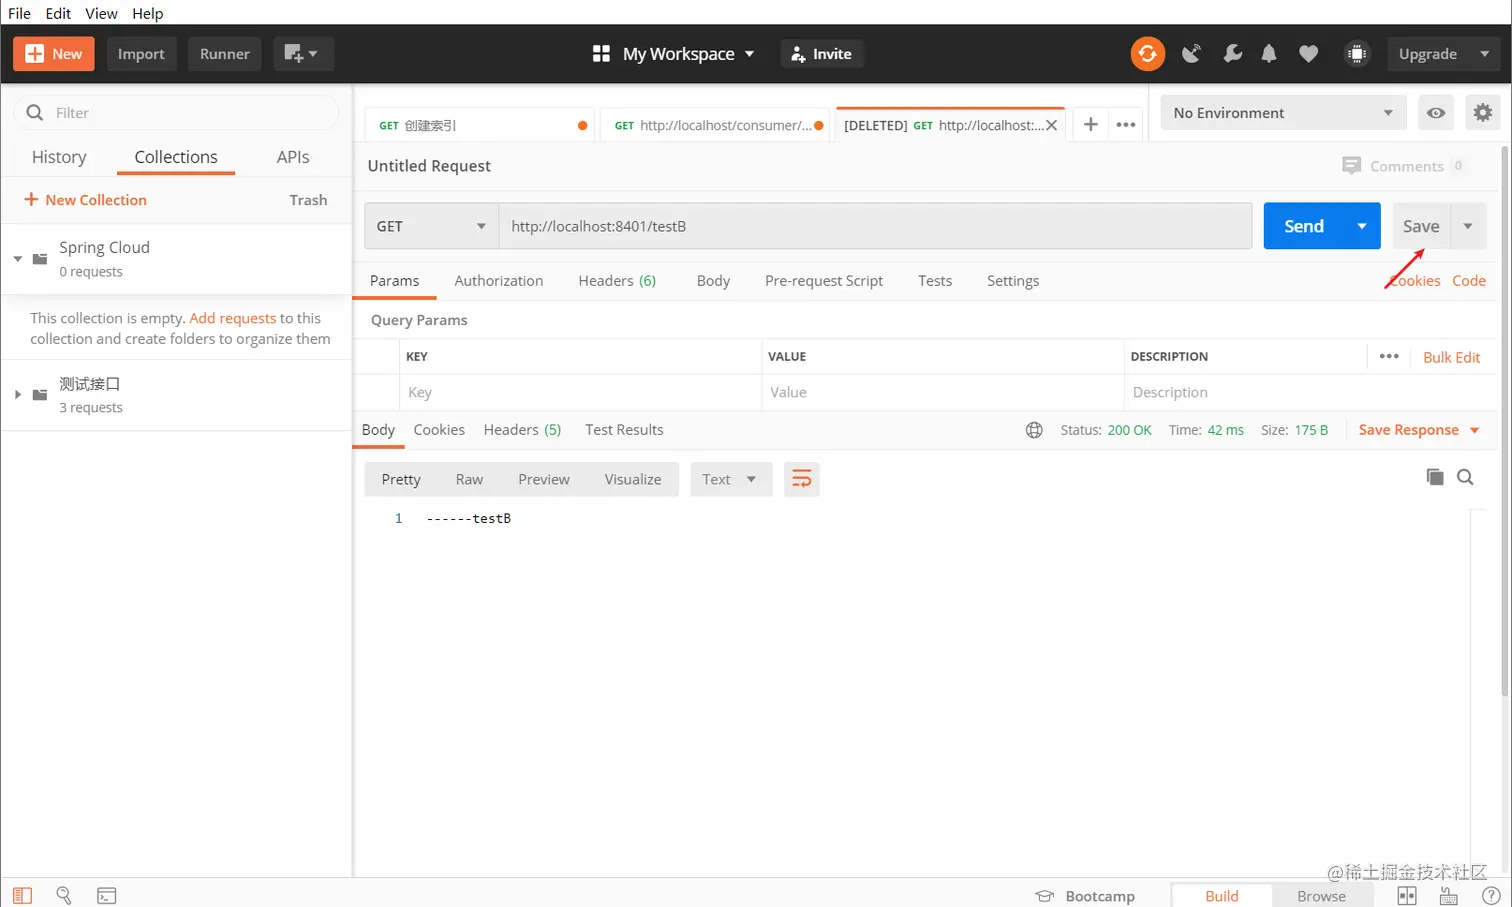The image size is (1512, 907).
Task: Switch to two-pane layout icon
Action: pyautogui.click(x=1407, y=896)
